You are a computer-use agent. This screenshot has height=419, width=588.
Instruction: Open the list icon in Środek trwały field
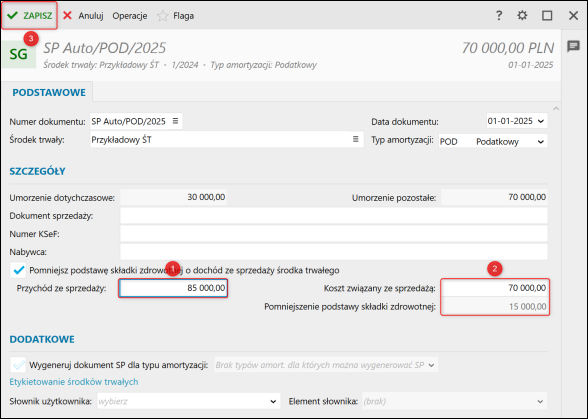(356, 139)
